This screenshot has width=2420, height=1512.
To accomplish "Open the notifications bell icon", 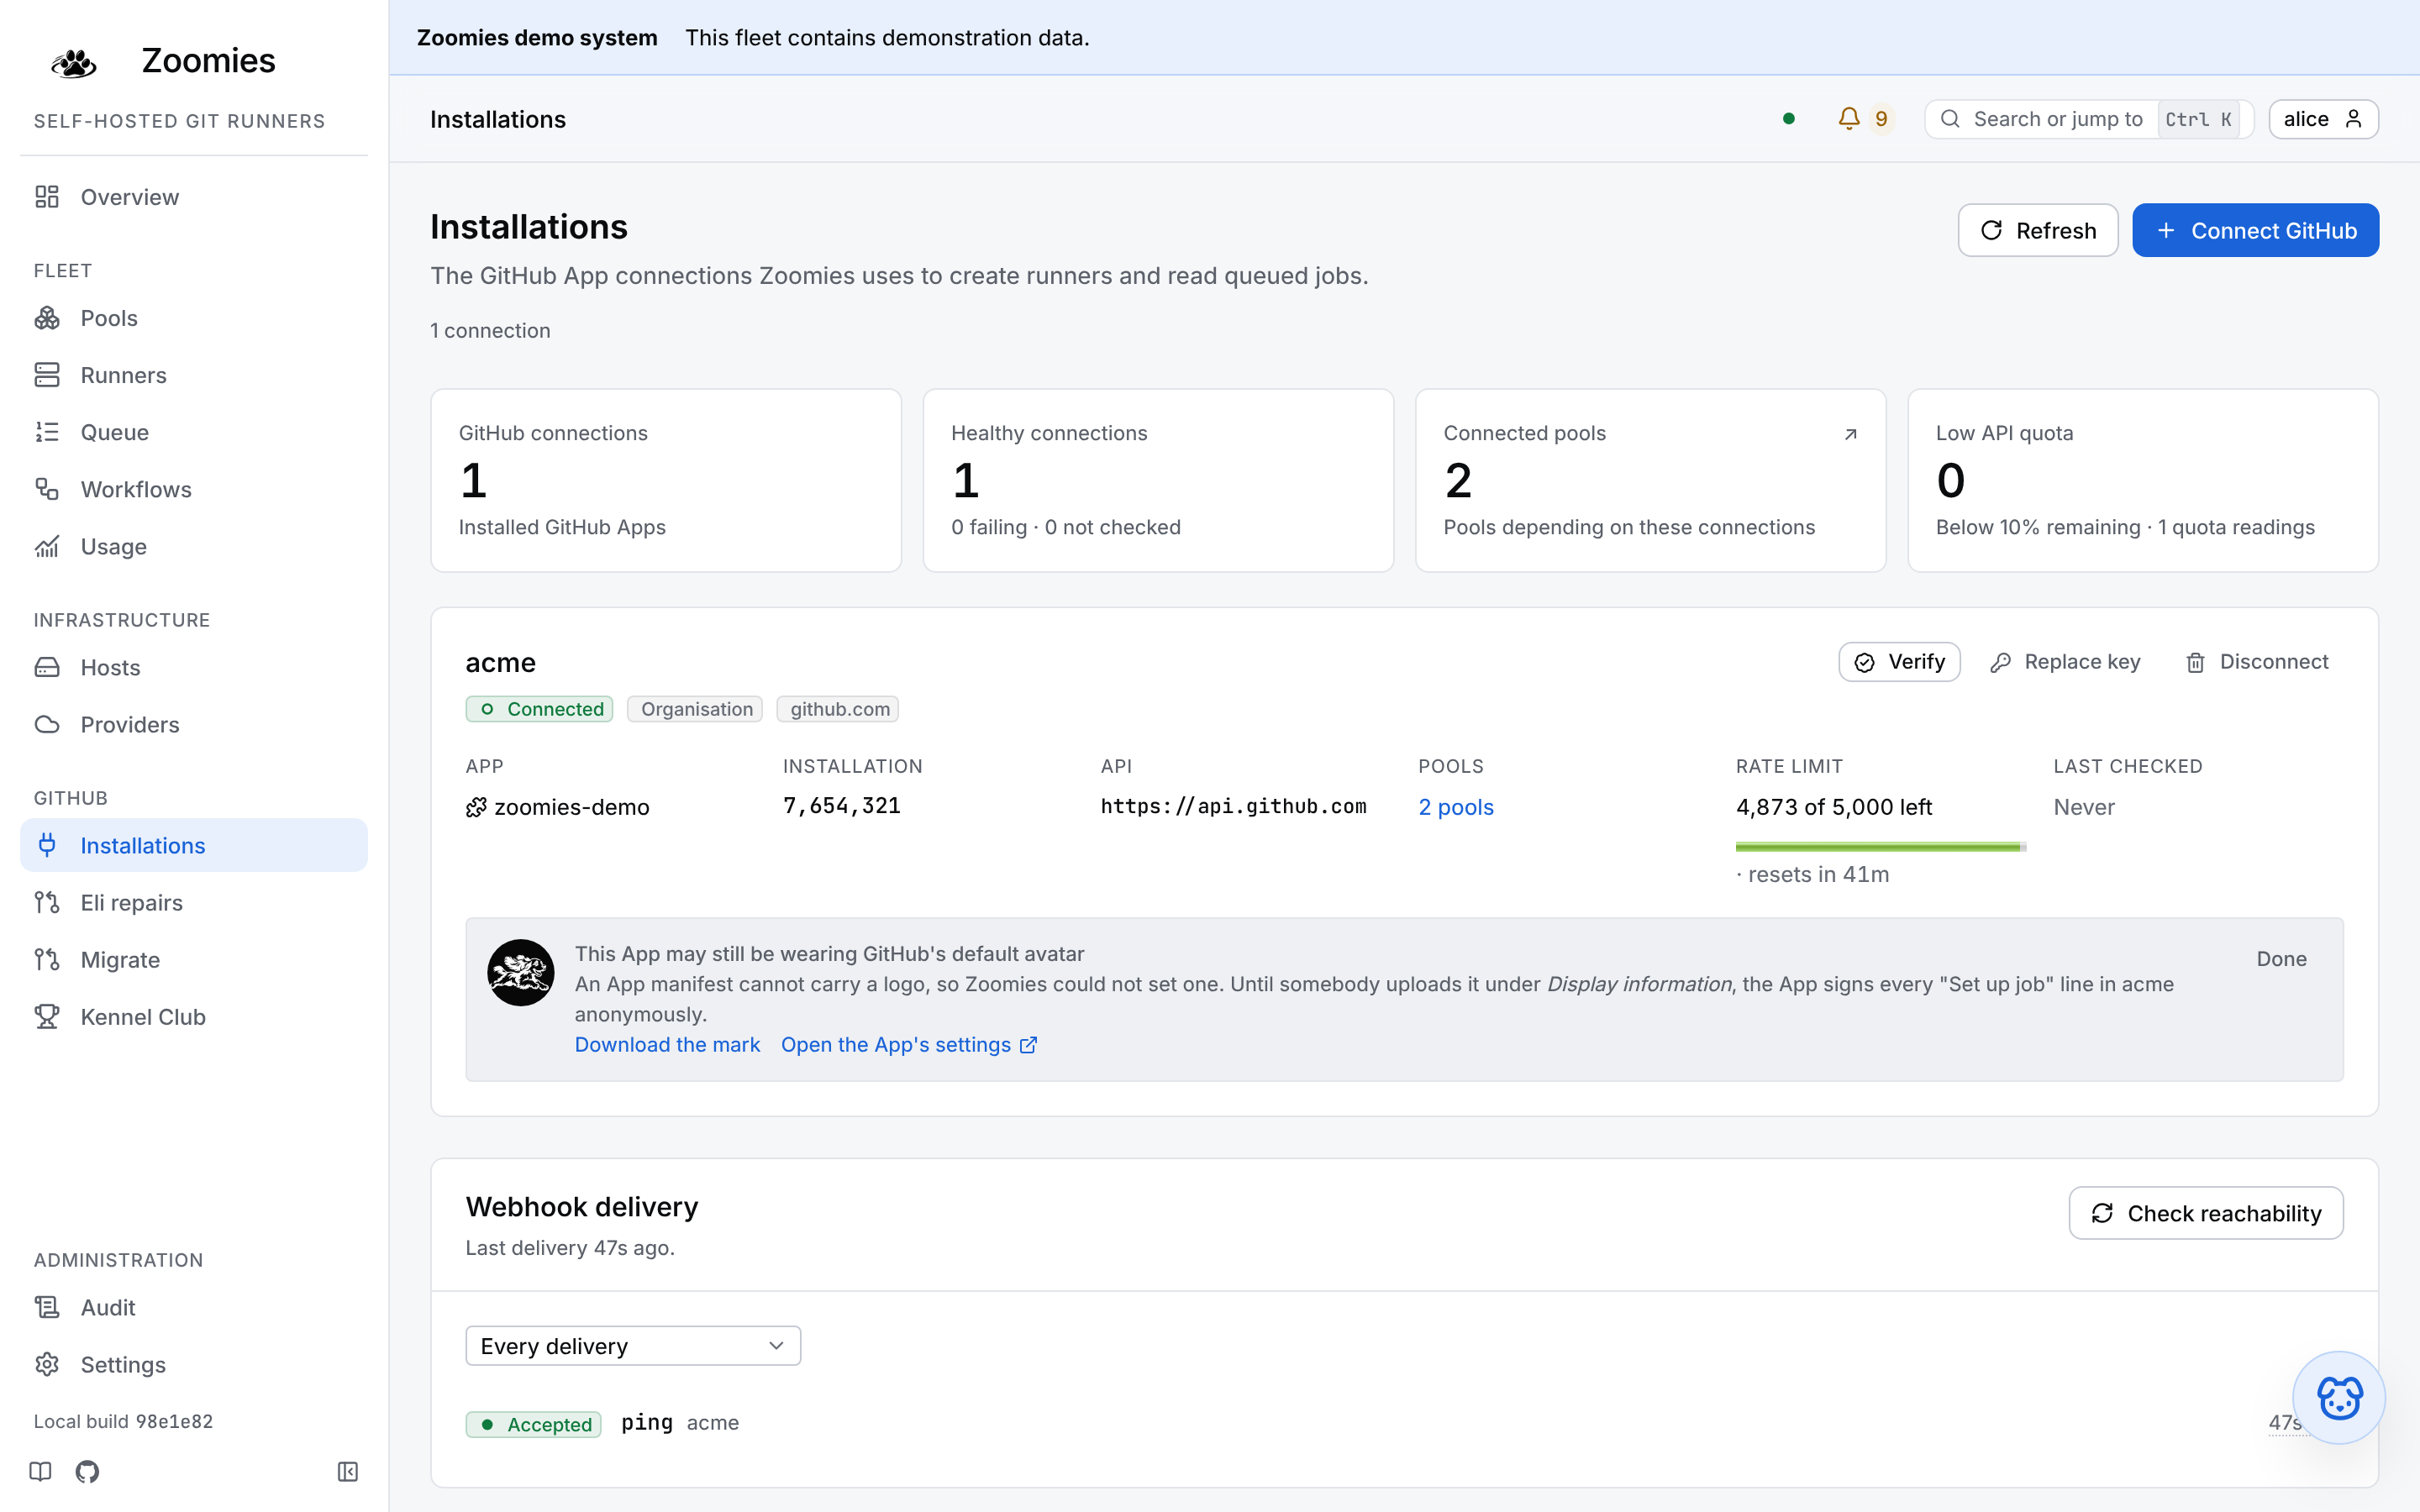I will [1849, 119].
